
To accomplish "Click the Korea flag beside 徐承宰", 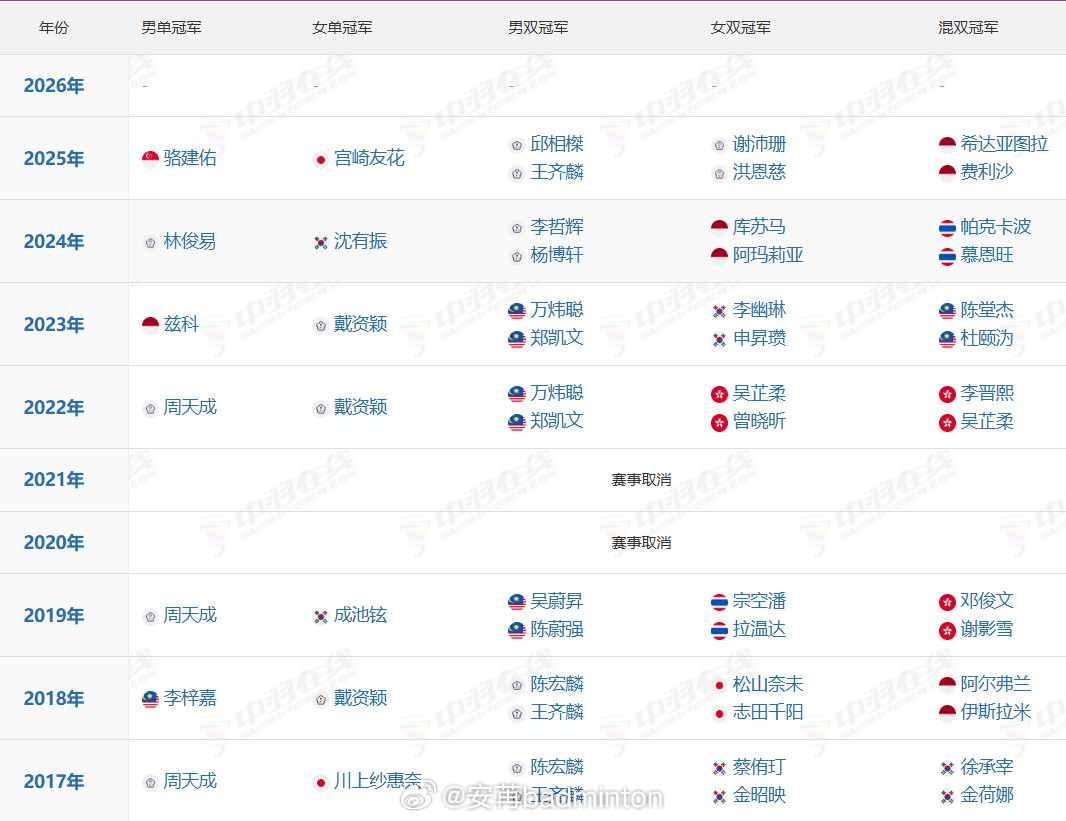I will tap(948, 768).
